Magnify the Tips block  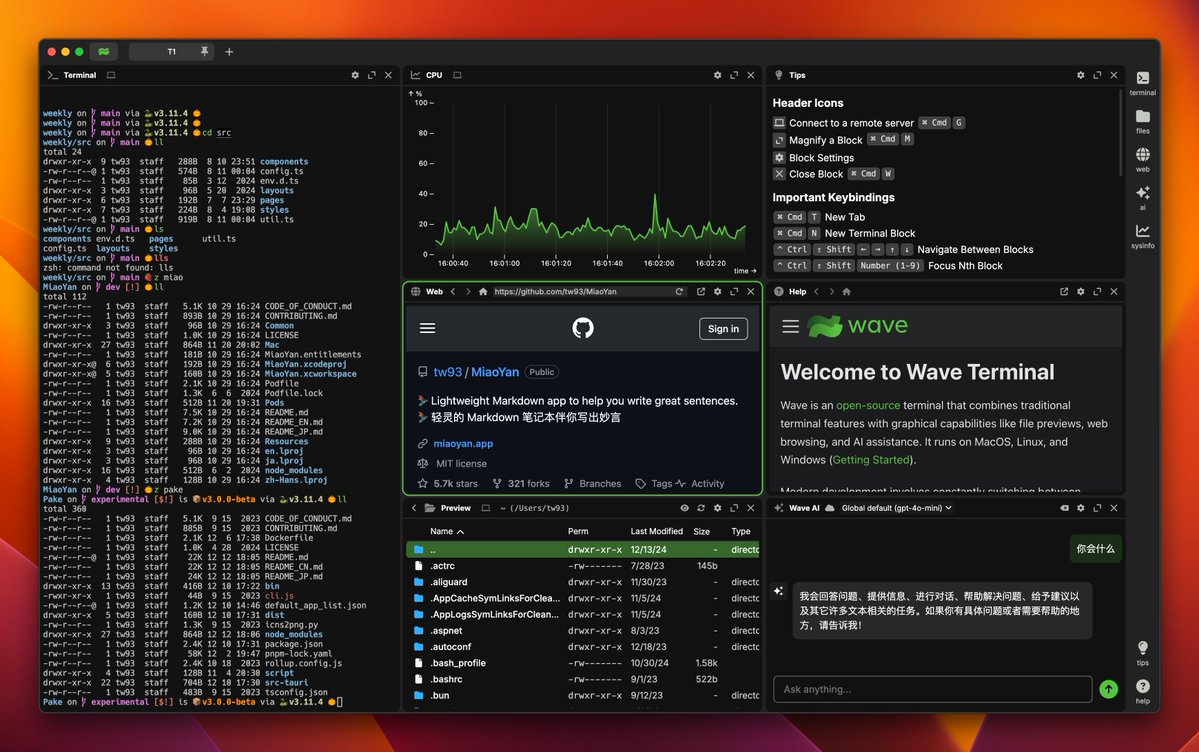tap(1097, 75)
